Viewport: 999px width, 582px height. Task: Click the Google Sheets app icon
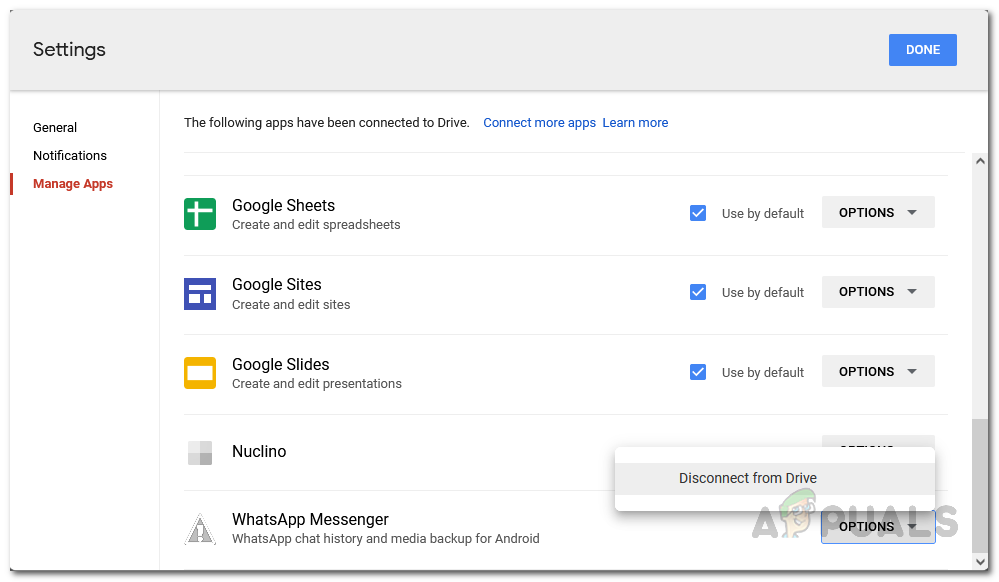[x=200, y=213]
